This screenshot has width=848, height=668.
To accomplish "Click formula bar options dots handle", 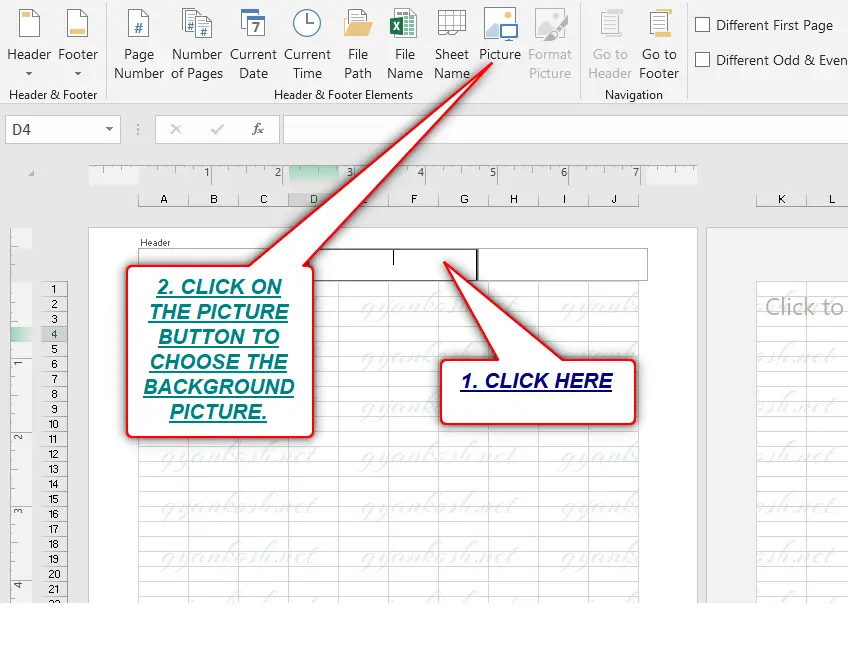I will click(138, 129).
